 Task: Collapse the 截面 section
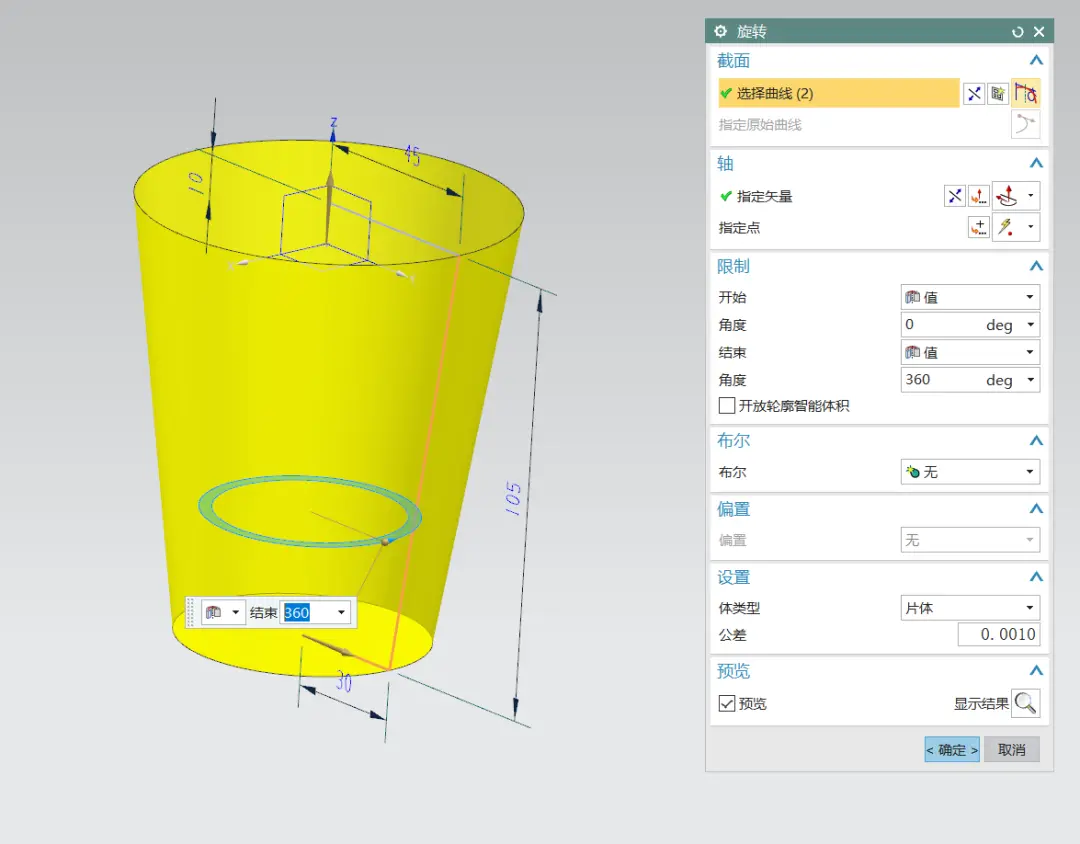click(x=1036, y=61)
